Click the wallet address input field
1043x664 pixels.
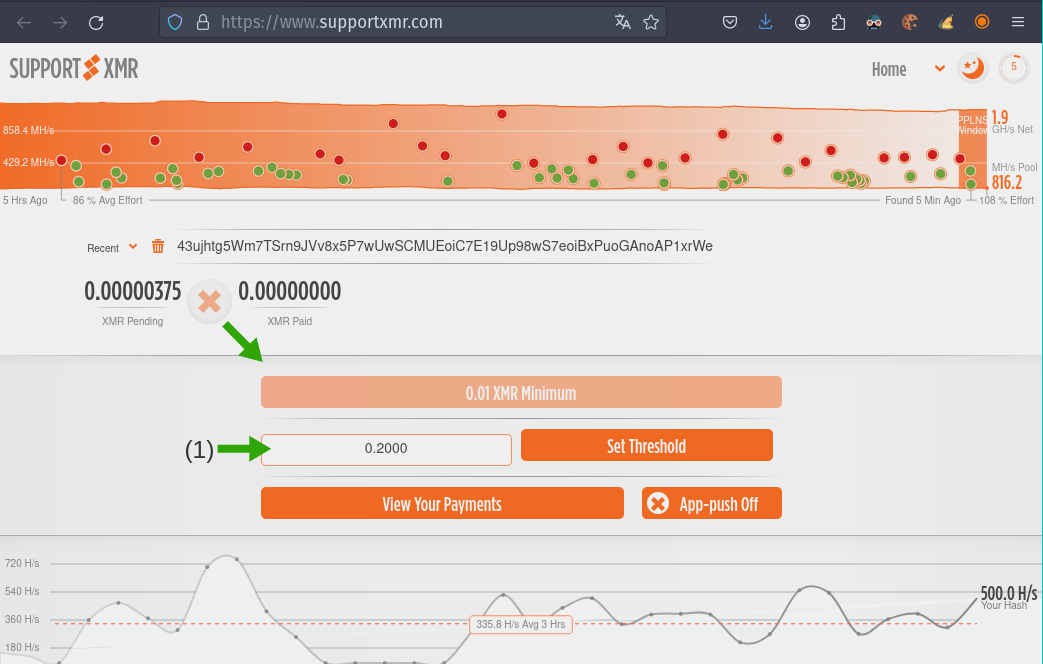444,246
